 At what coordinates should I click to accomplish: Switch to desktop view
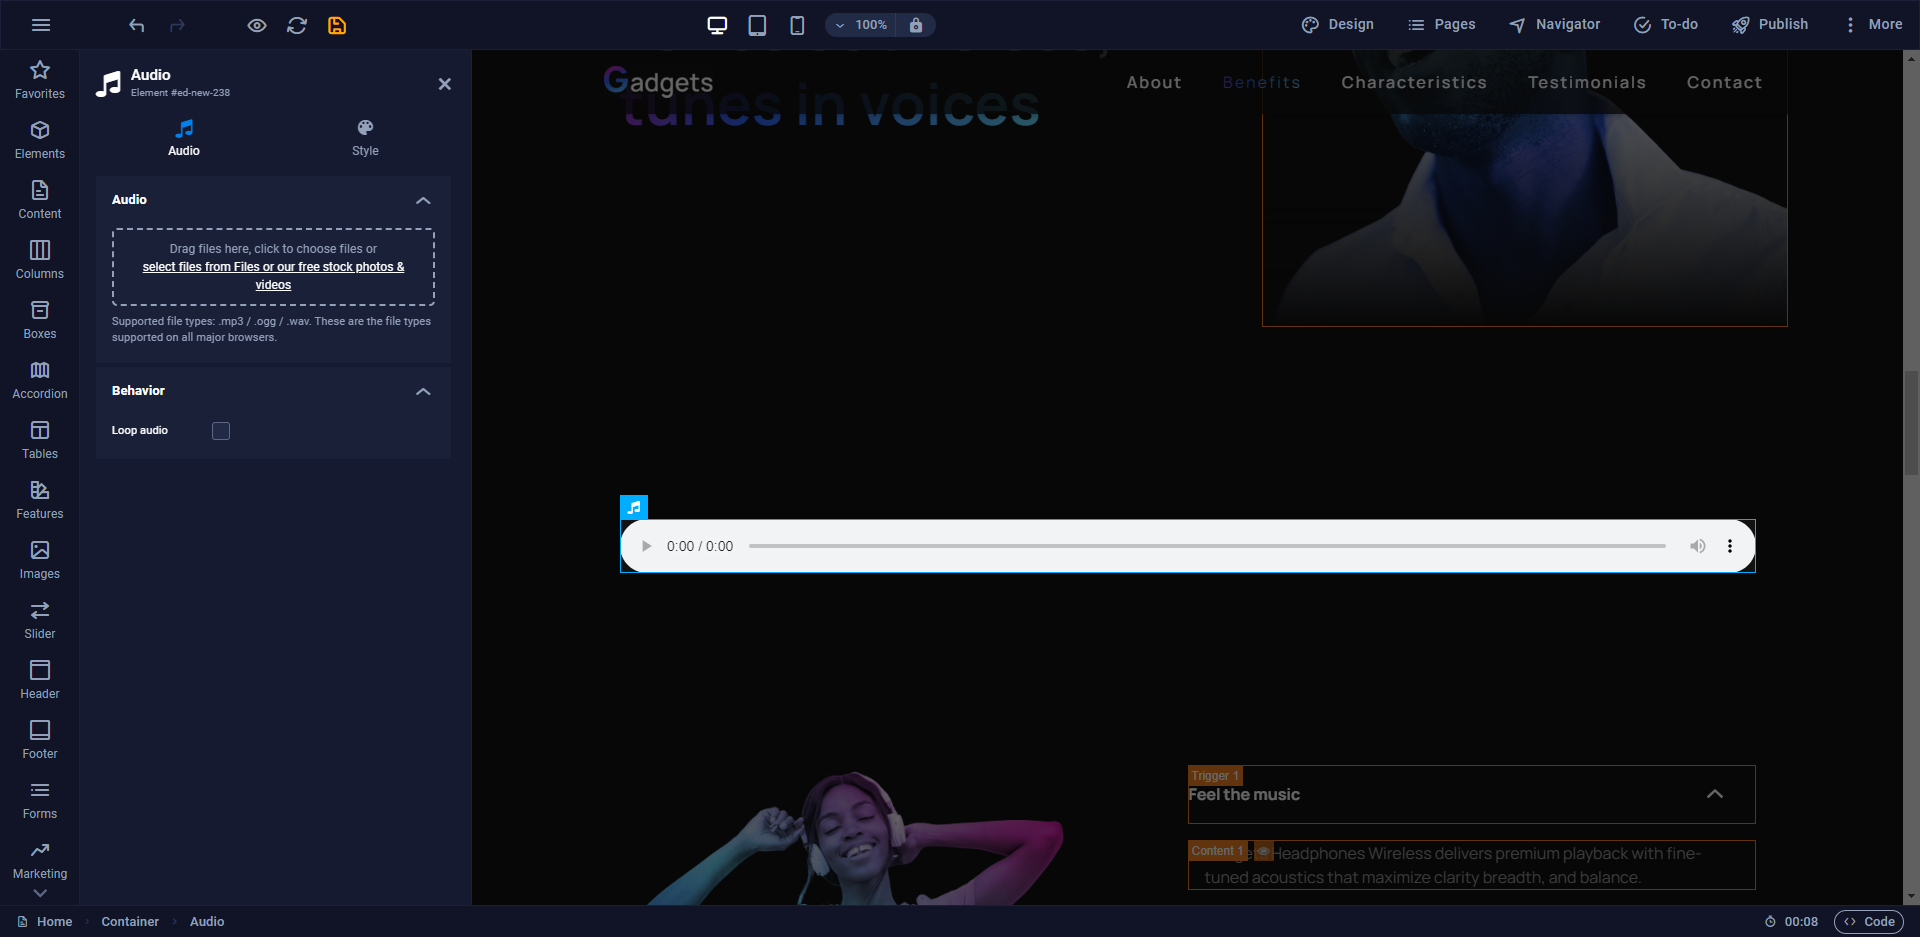(717, 25)
